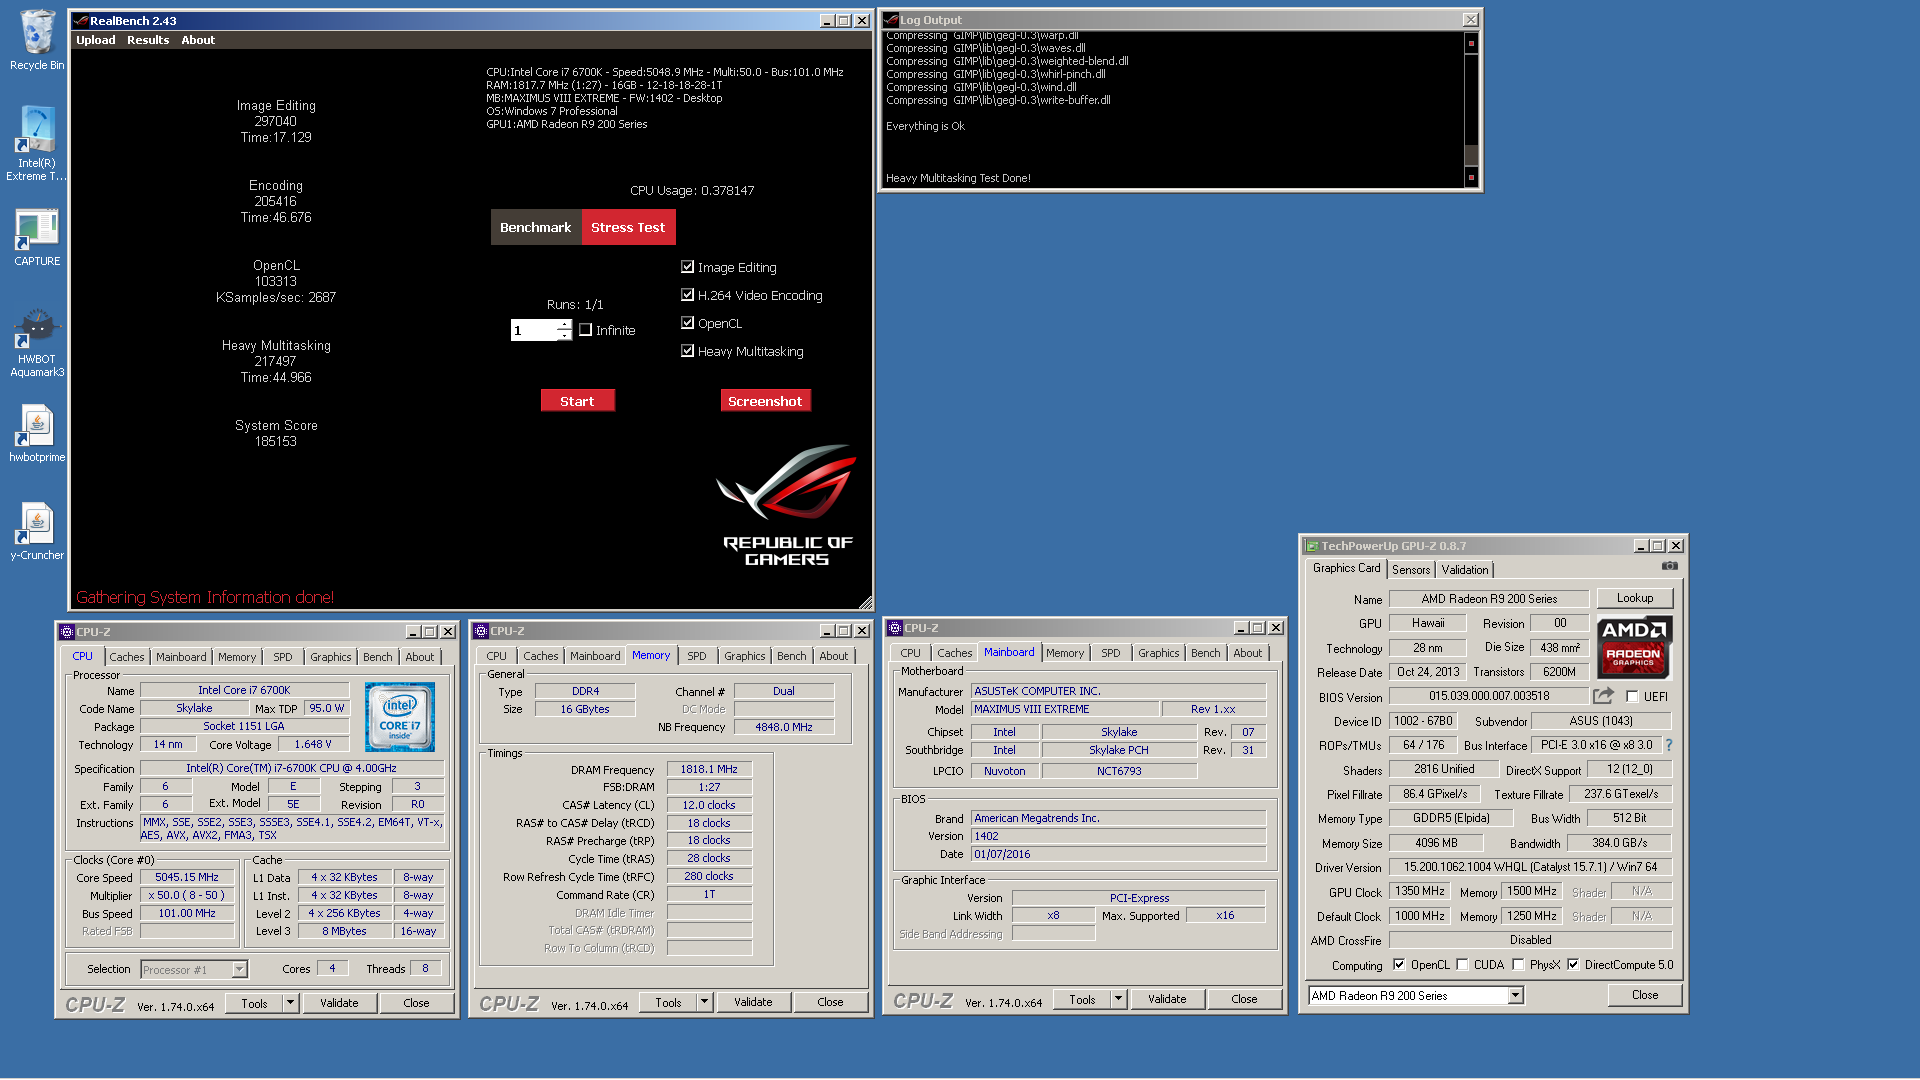This screenshot has height=1080, width=1920.
Task: Toggle the H.264 Video Encoding checkbox
Action: tap(687, 295)
